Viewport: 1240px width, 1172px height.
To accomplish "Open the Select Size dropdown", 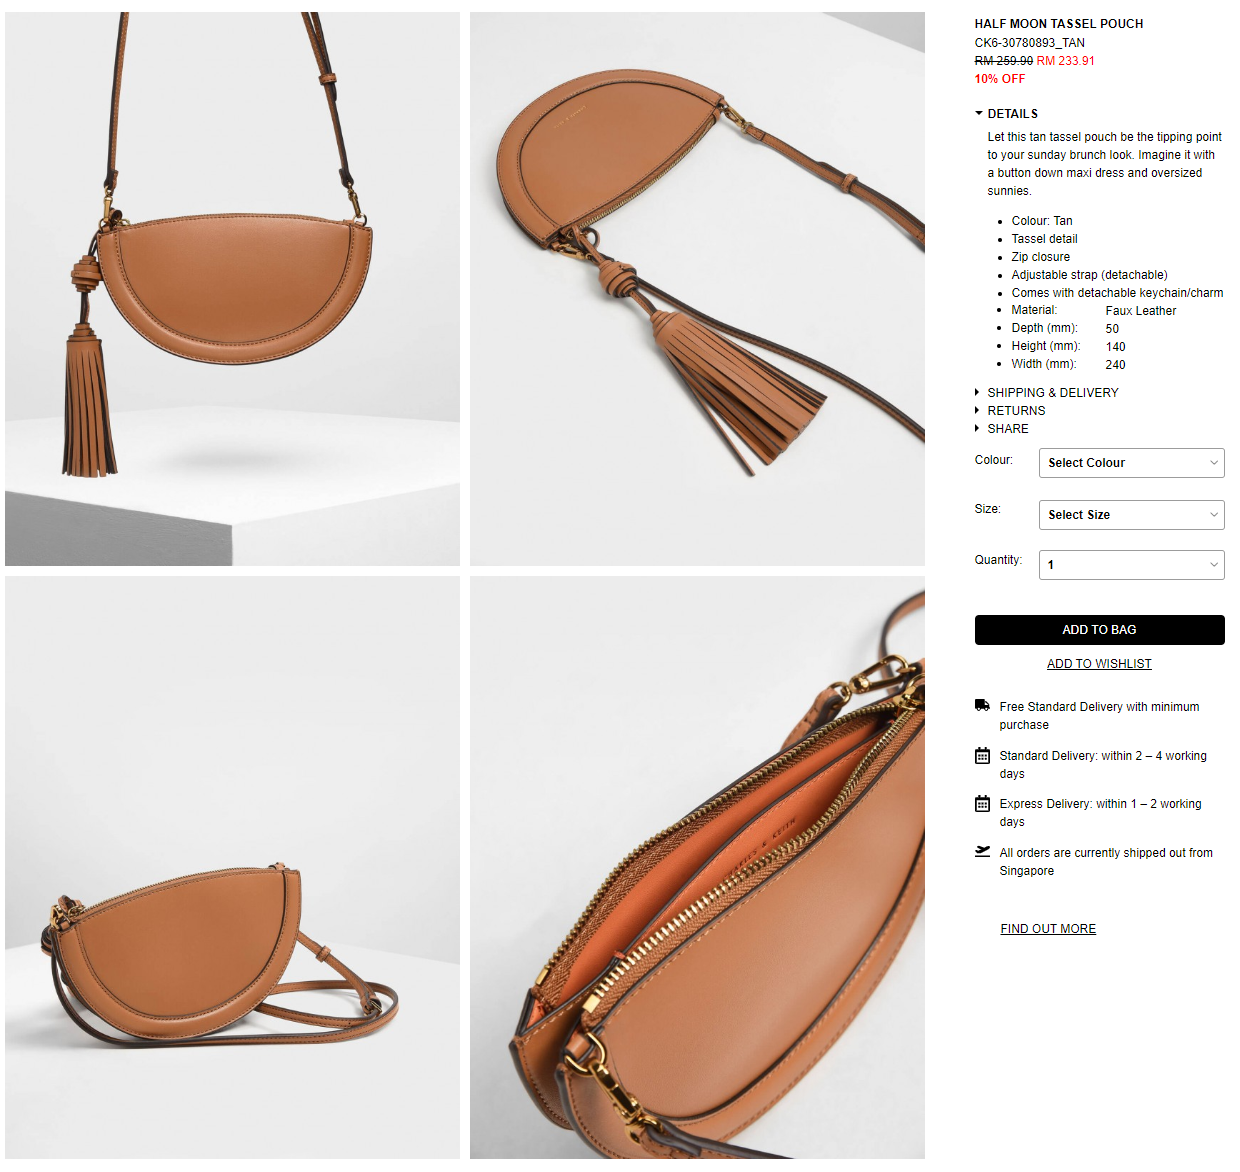I will click(1132, 515).
